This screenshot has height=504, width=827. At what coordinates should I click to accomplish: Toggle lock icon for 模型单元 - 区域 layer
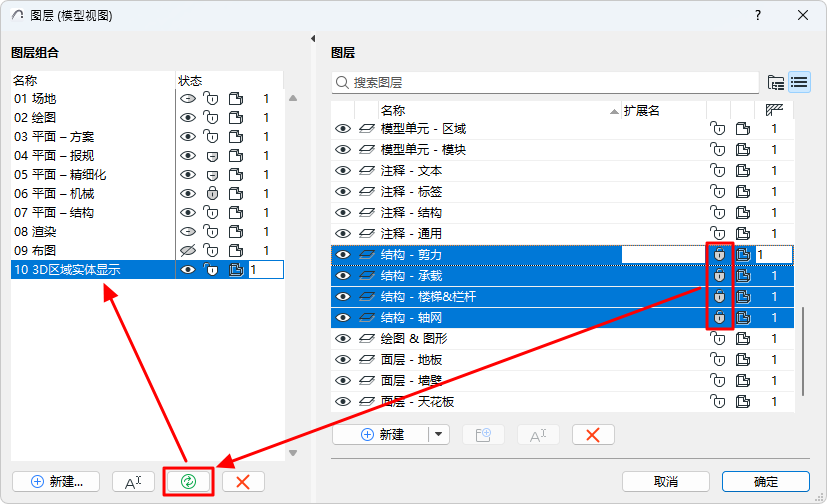pos(718,129)
